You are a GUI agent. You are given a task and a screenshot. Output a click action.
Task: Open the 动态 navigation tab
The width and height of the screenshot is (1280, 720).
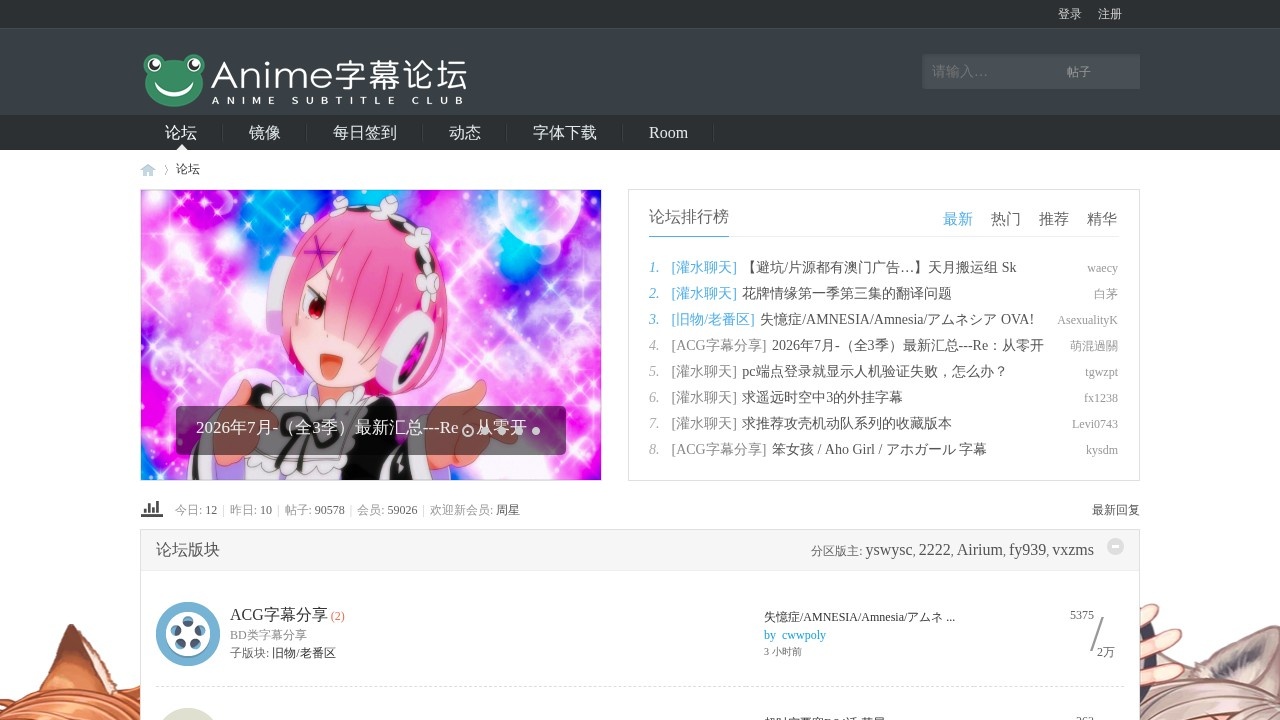(465, 133)
